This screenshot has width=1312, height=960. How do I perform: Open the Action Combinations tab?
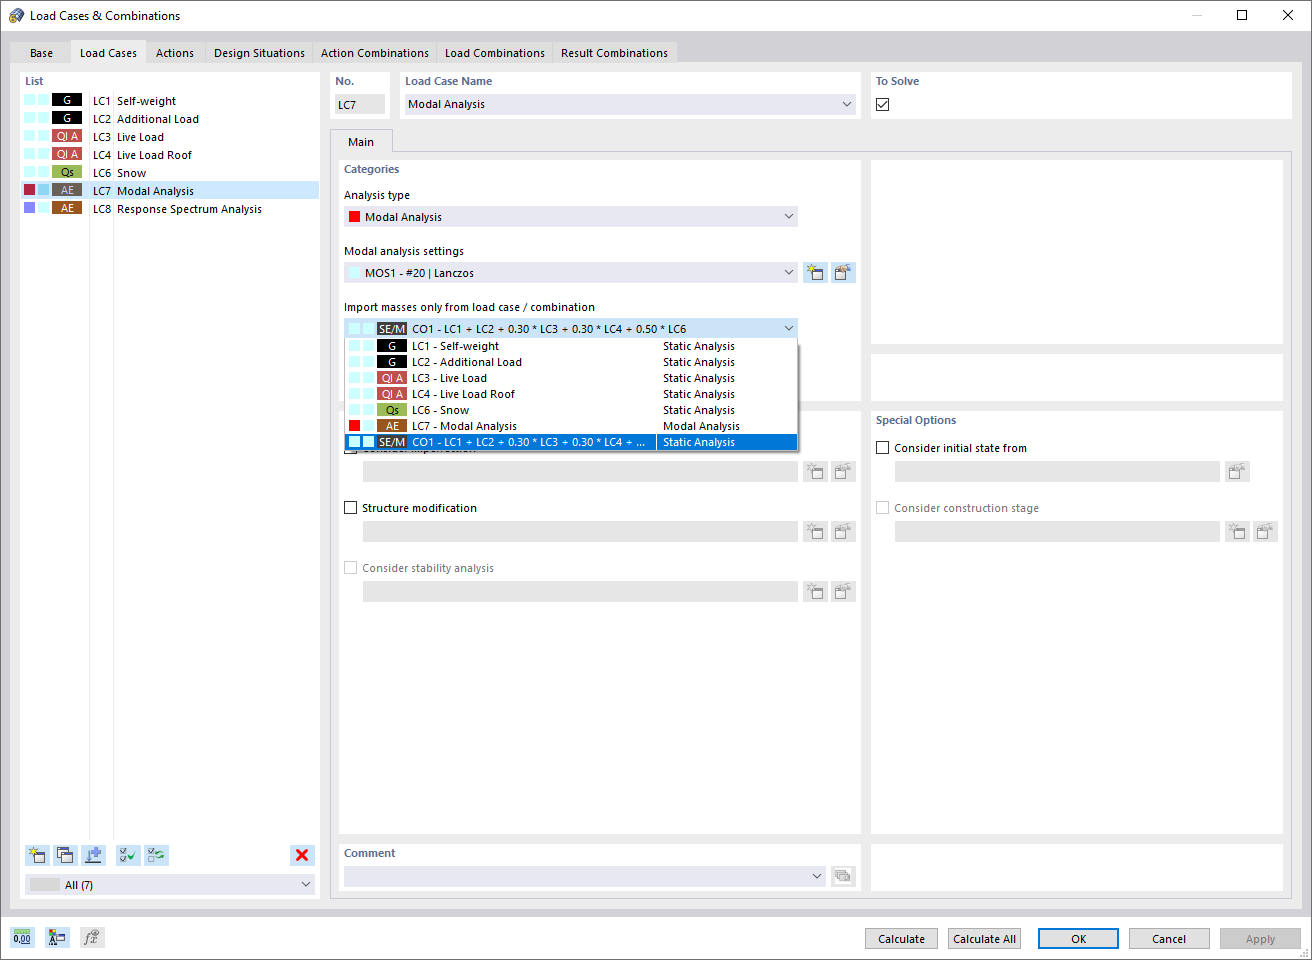(375, 52)
